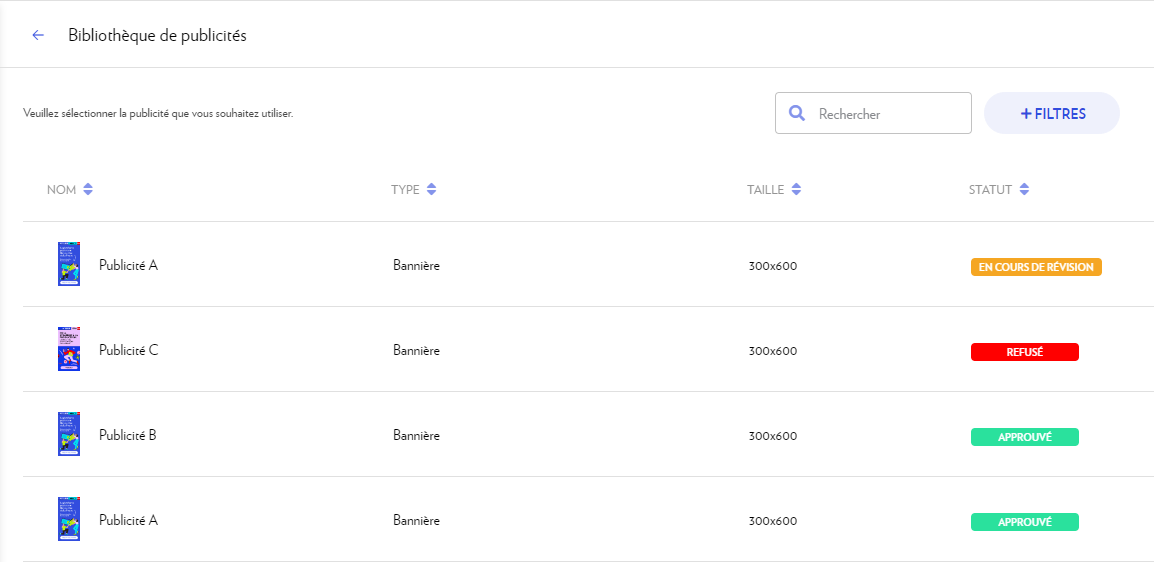This screenshot has height=562, width=1154.
Task: Click the magnifying glass search icon
Action: (797, 113)
